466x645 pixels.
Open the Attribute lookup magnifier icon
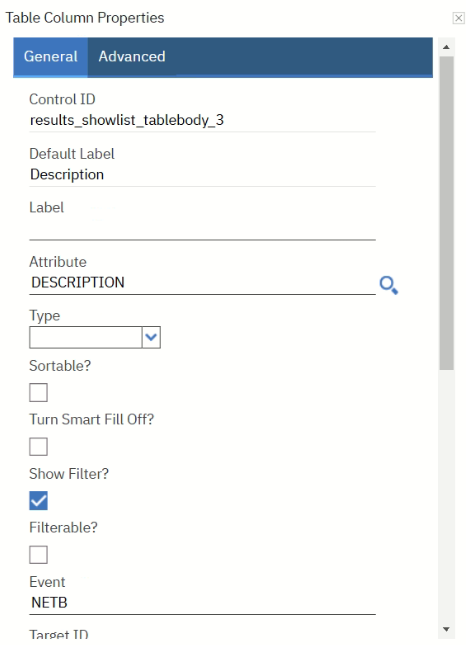click(x=389, y=285)
